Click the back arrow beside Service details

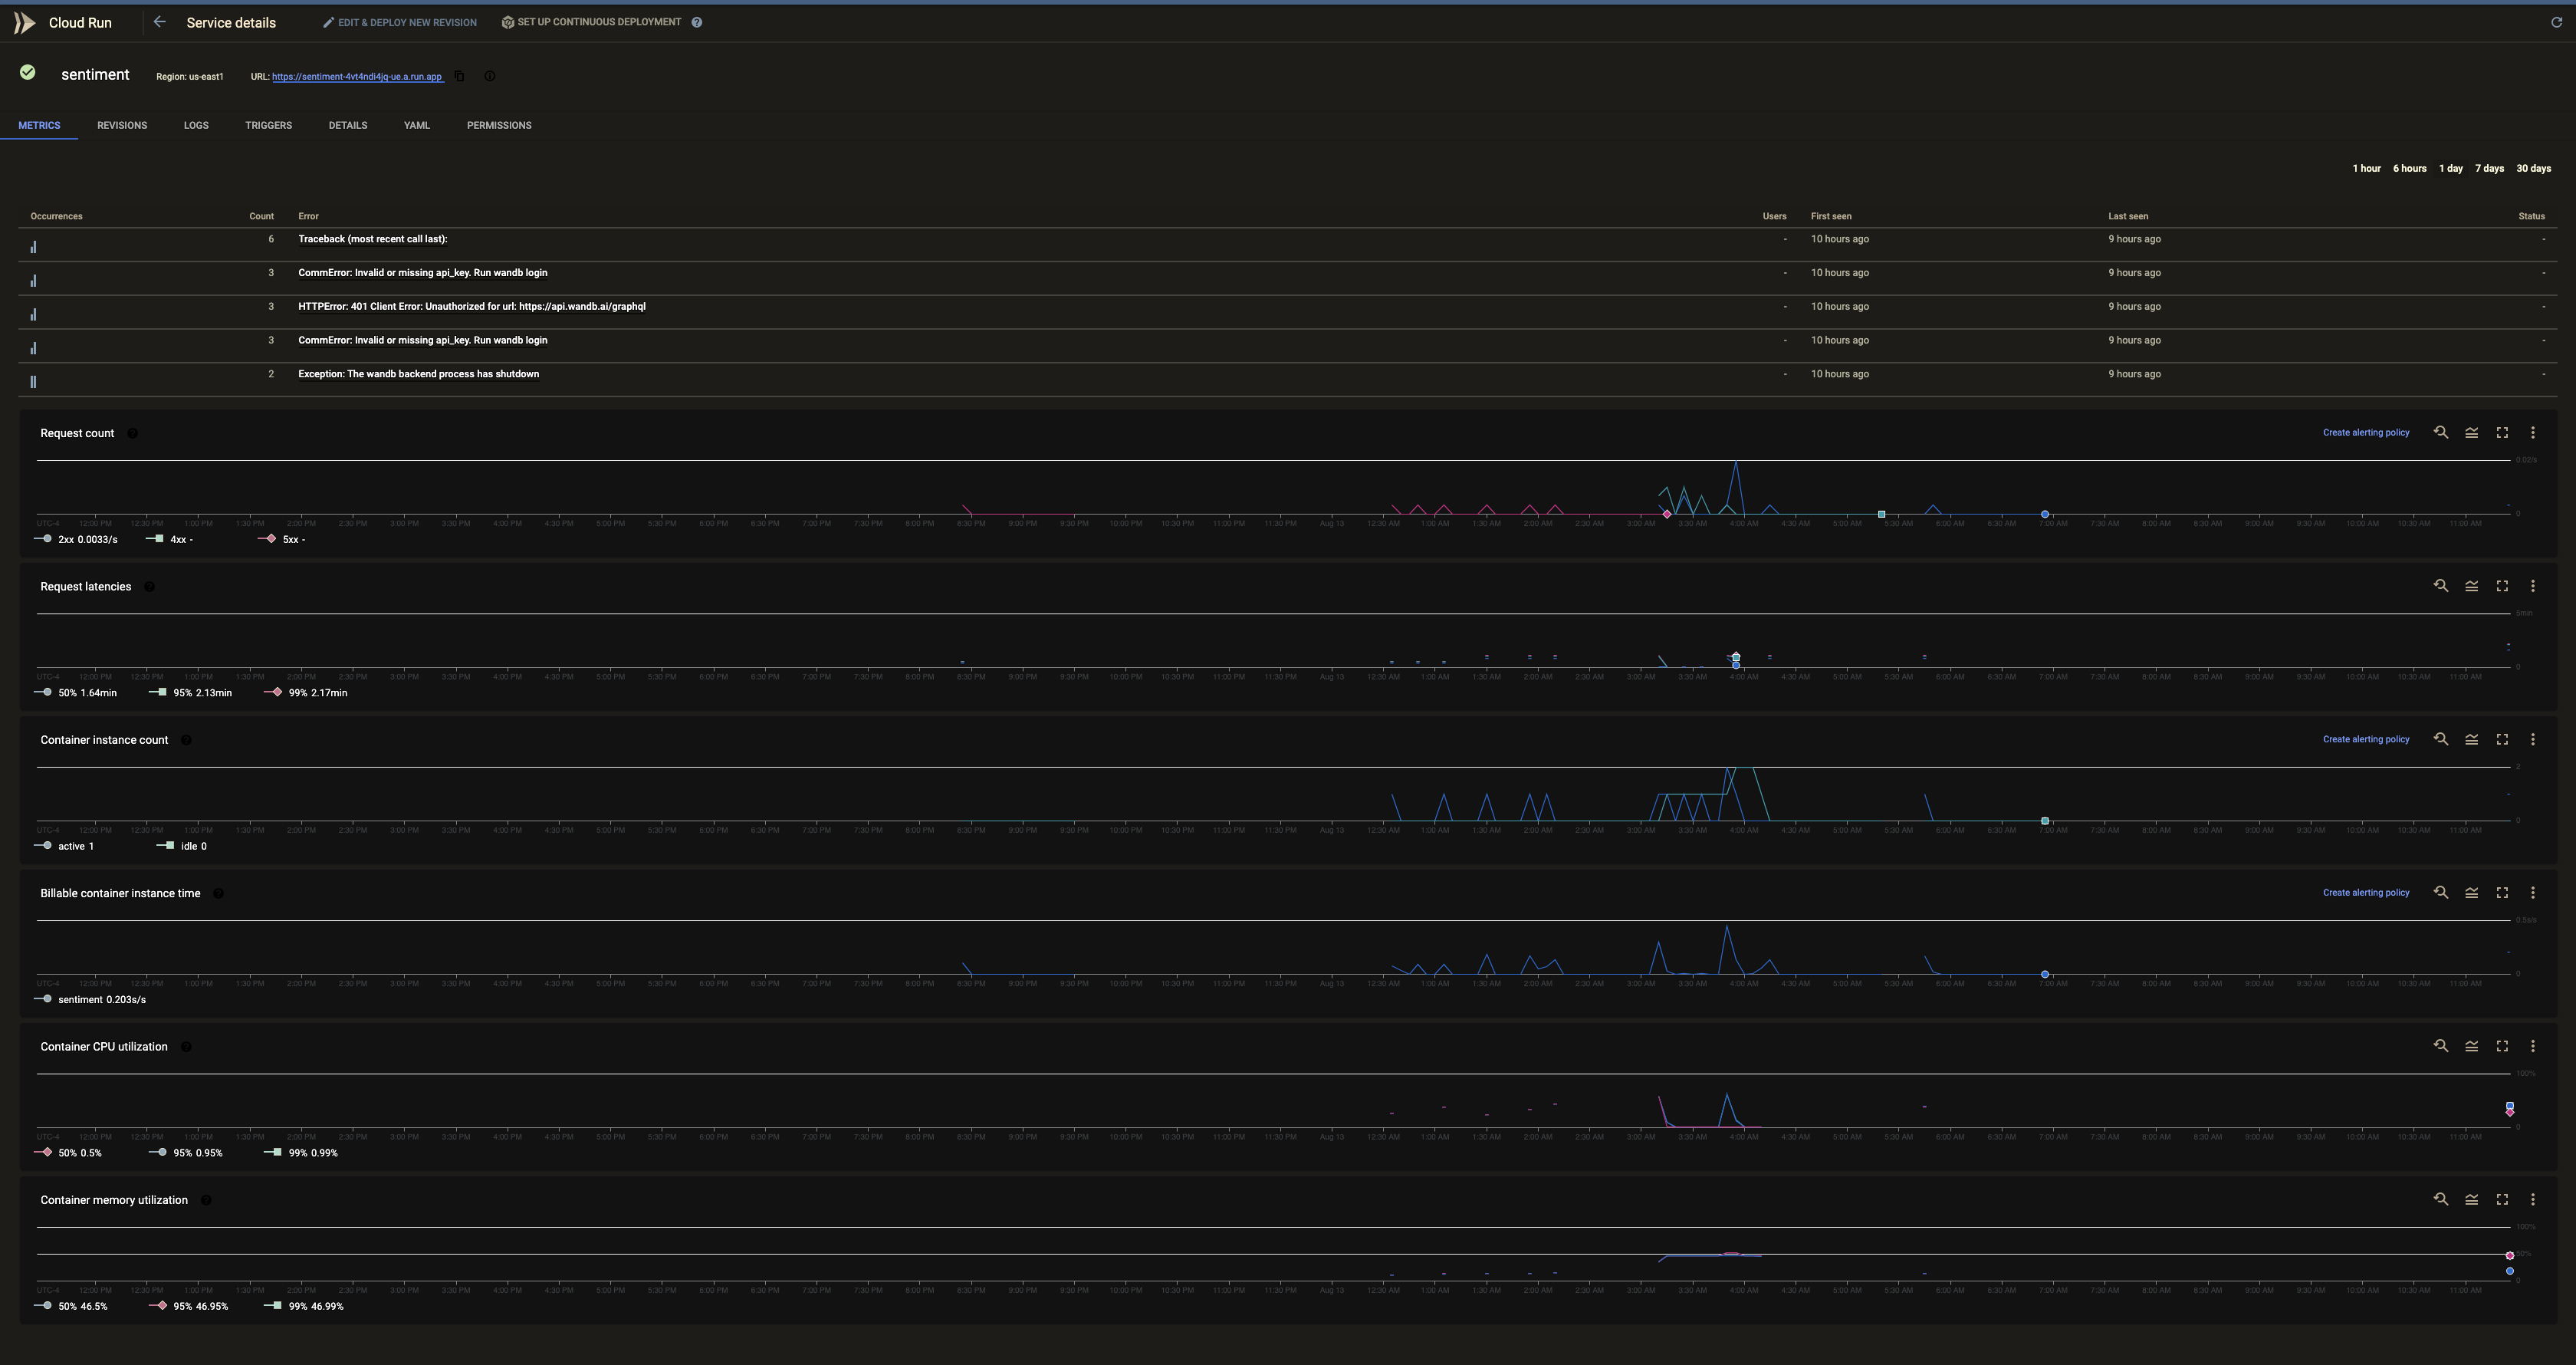159,22
